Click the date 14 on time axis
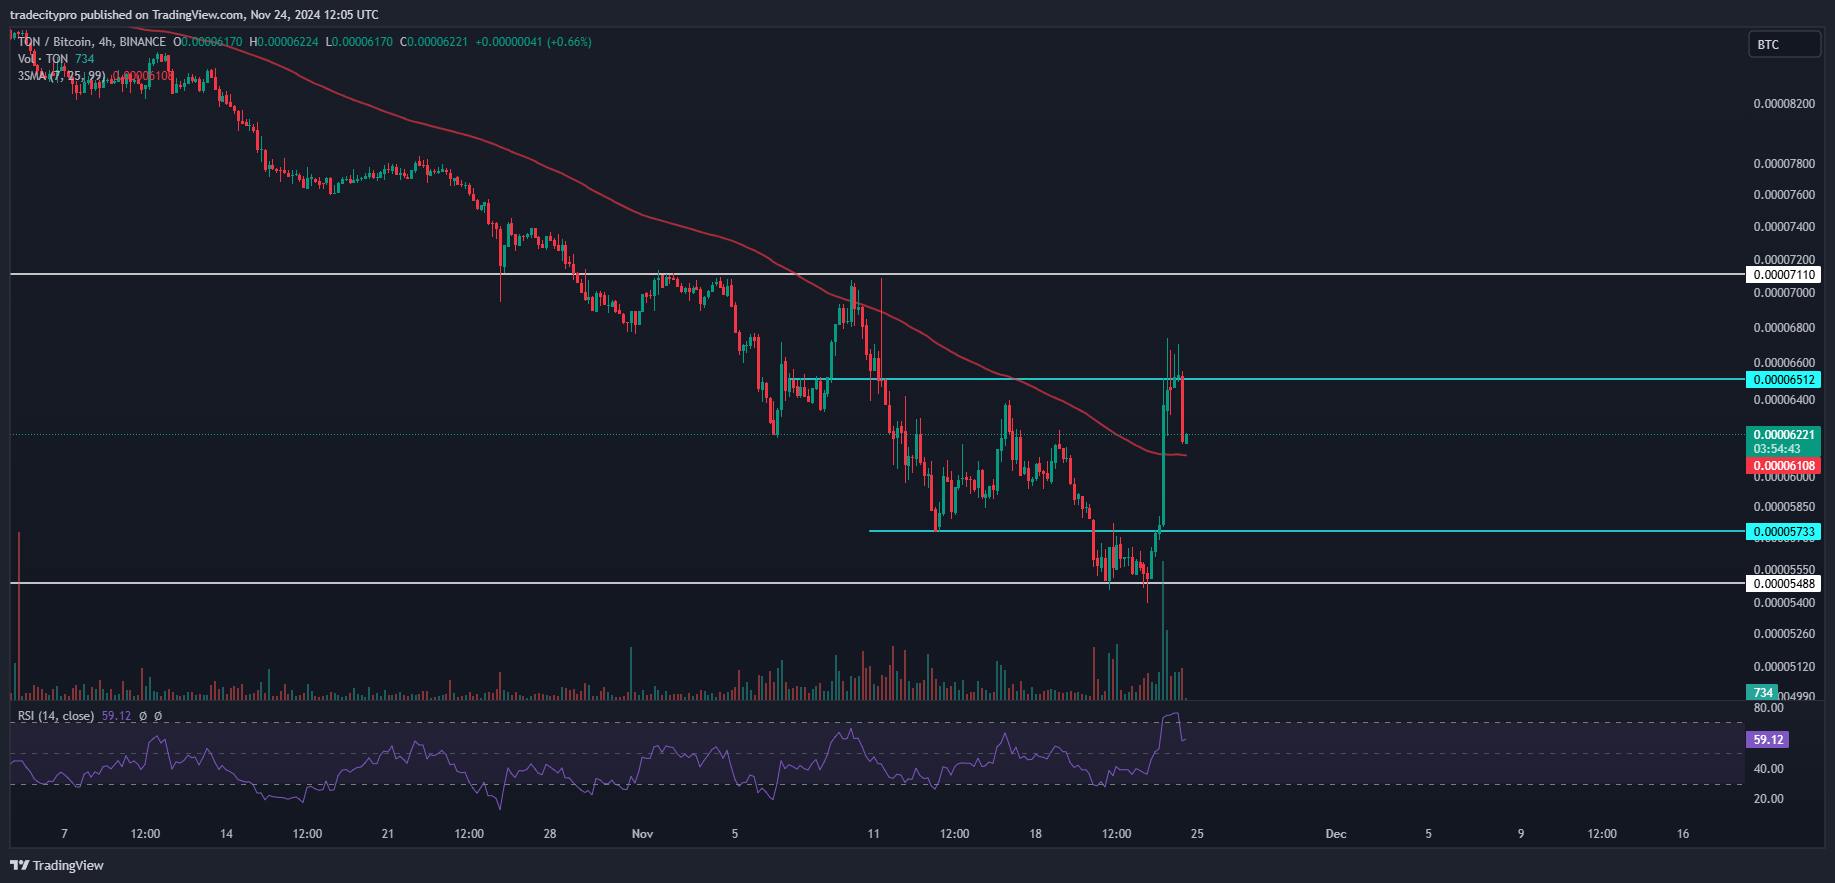This screenshot has height=883, width=1835. (x=226, y=834)
